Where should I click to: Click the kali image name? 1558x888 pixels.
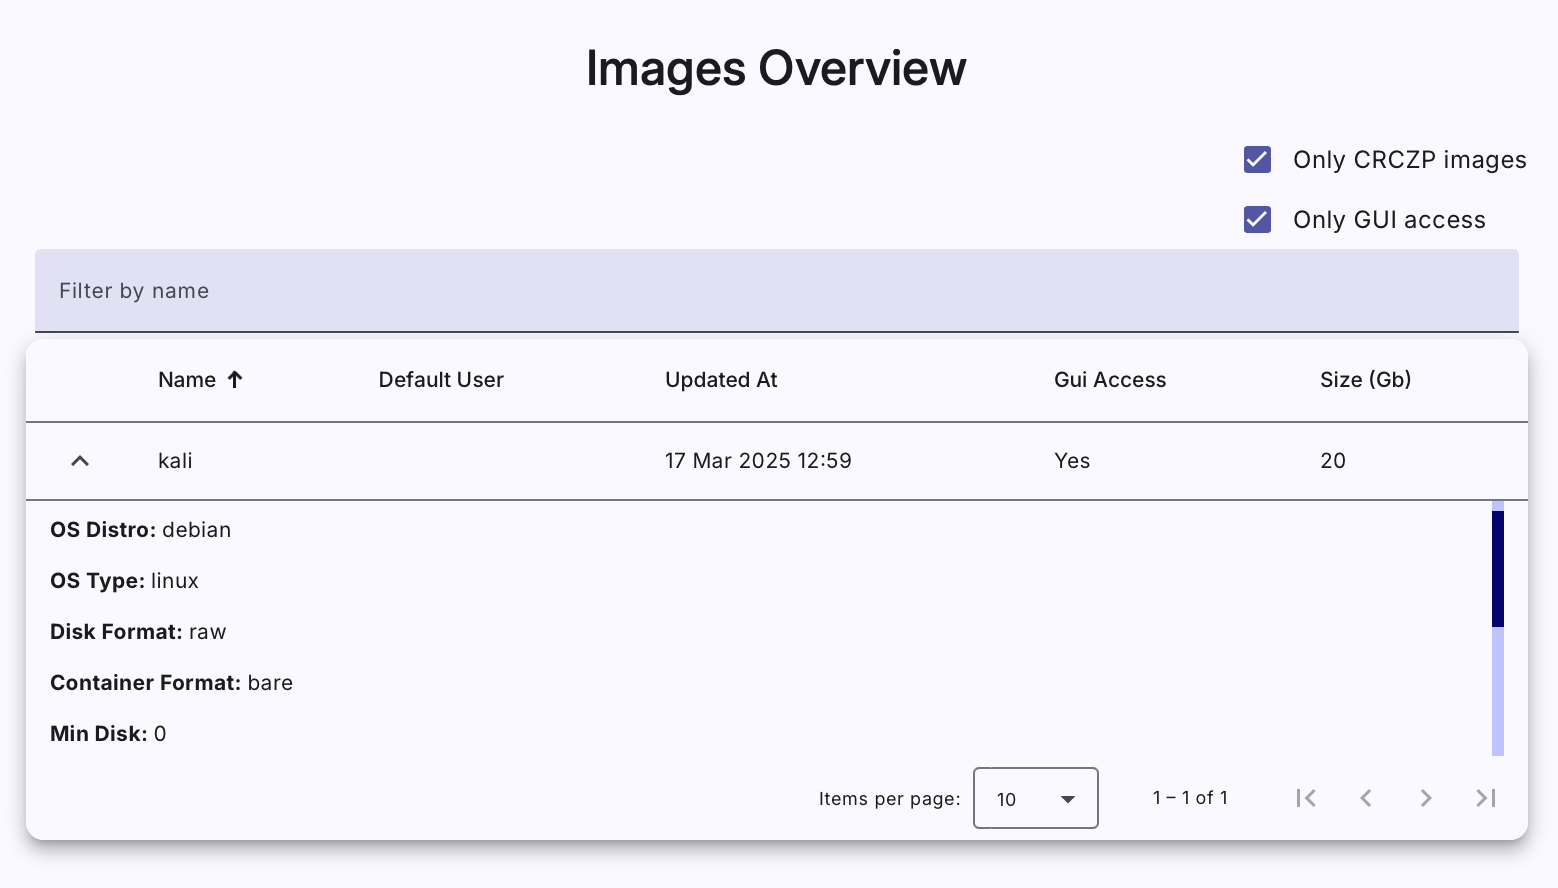(175, 461)
